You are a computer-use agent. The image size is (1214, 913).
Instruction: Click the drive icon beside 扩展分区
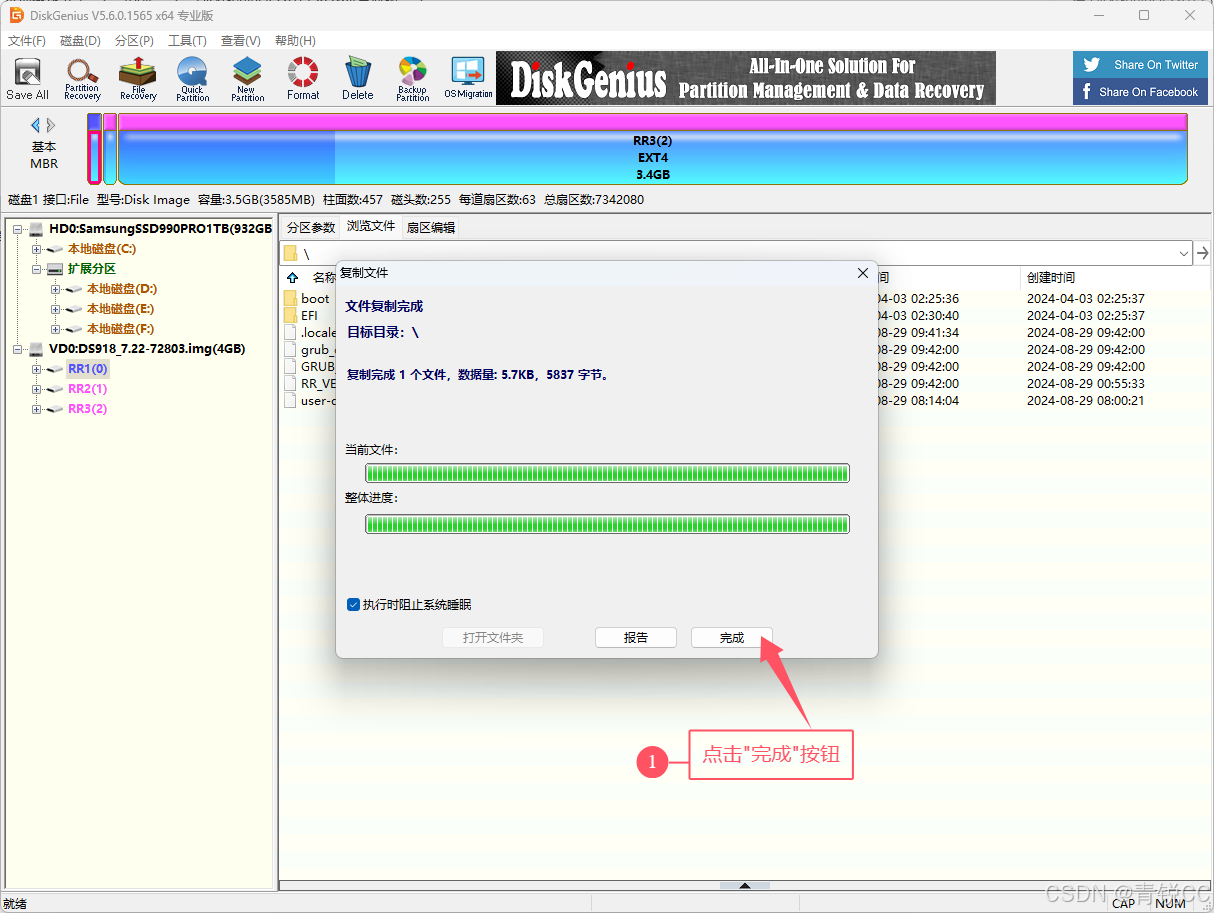[x=55, y=269]
